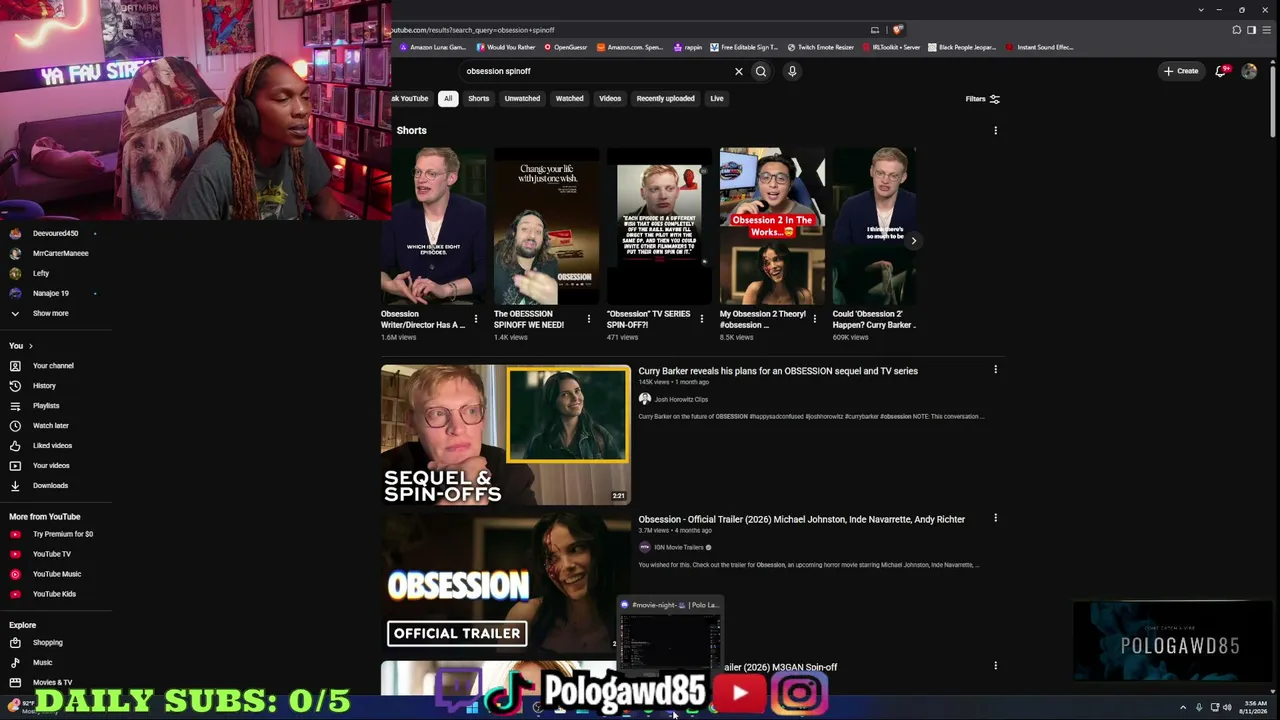The width and height of the screenshot is (1280, 720).
Task: Select the Videos filter chip
Action: pyautogui.click(x=610, y=99)
